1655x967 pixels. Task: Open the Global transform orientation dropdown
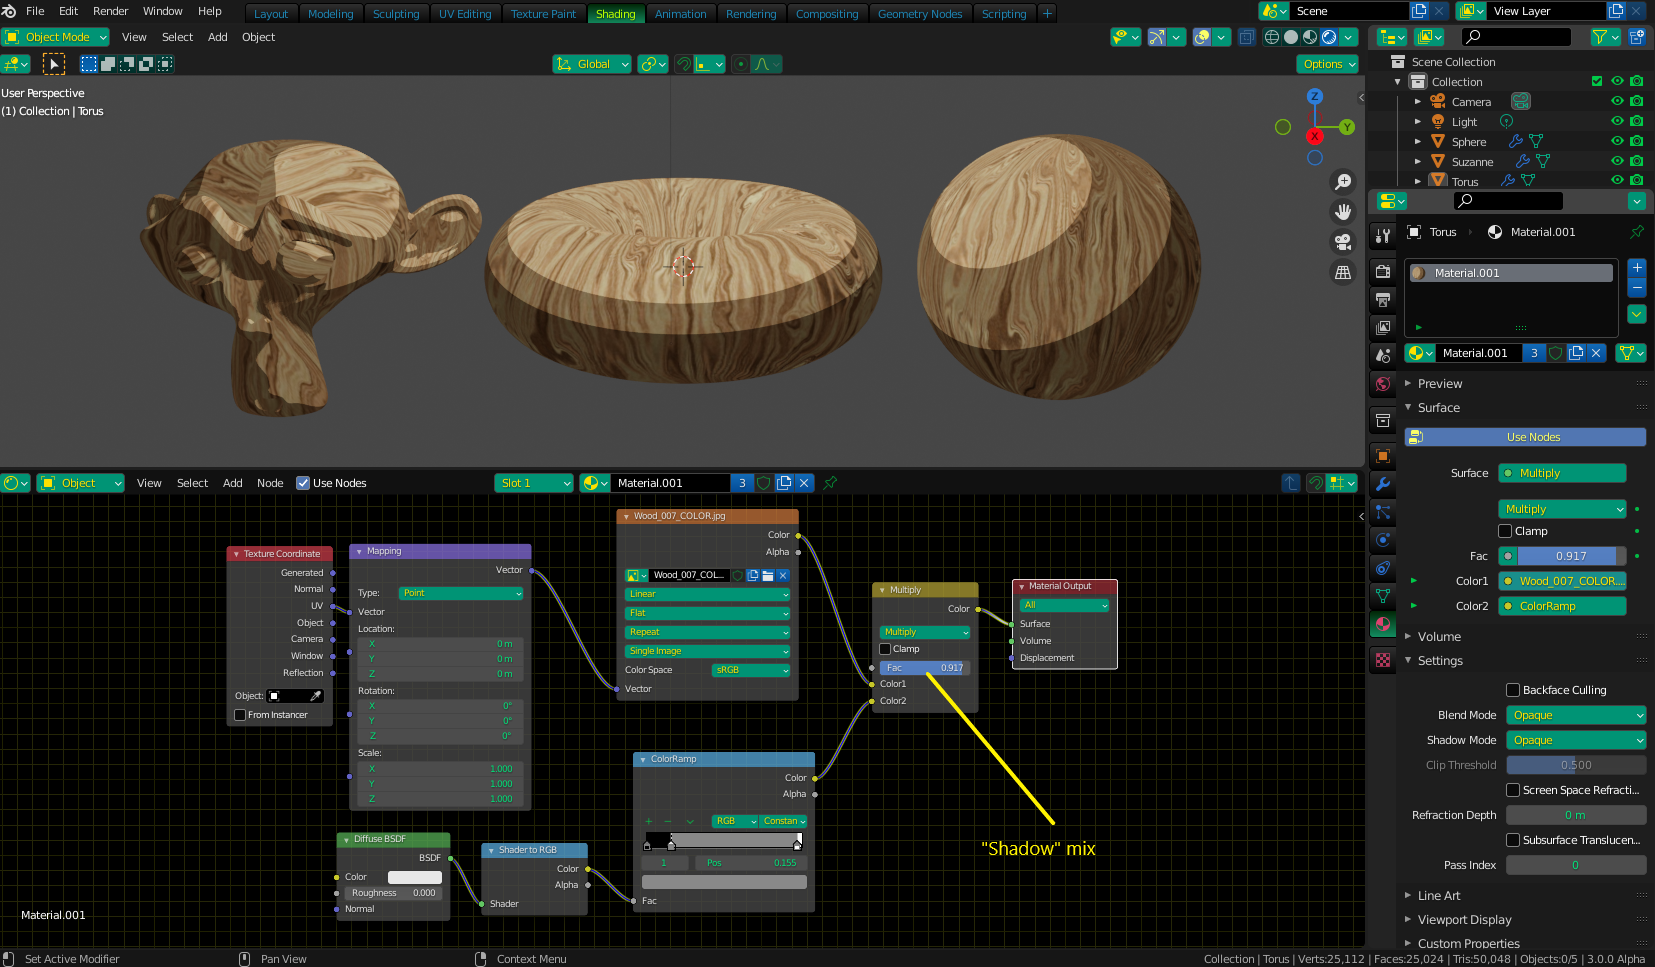(592, 64)
